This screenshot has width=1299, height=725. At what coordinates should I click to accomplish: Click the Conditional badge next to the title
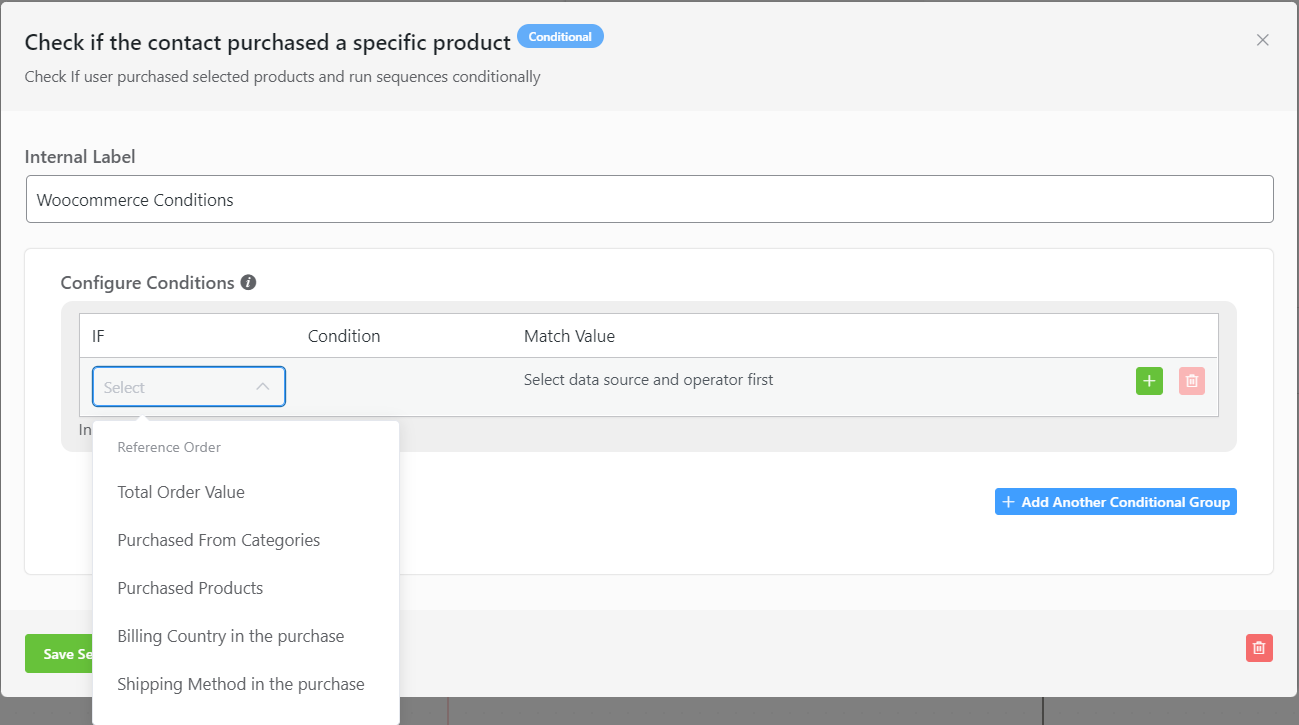click(560, 36)
